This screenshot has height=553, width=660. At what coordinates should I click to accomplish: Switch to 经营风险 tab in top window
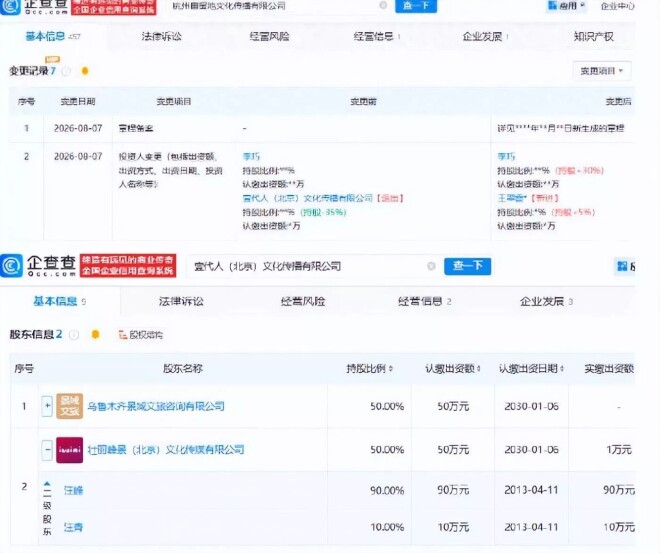click(x=269, y=37)
